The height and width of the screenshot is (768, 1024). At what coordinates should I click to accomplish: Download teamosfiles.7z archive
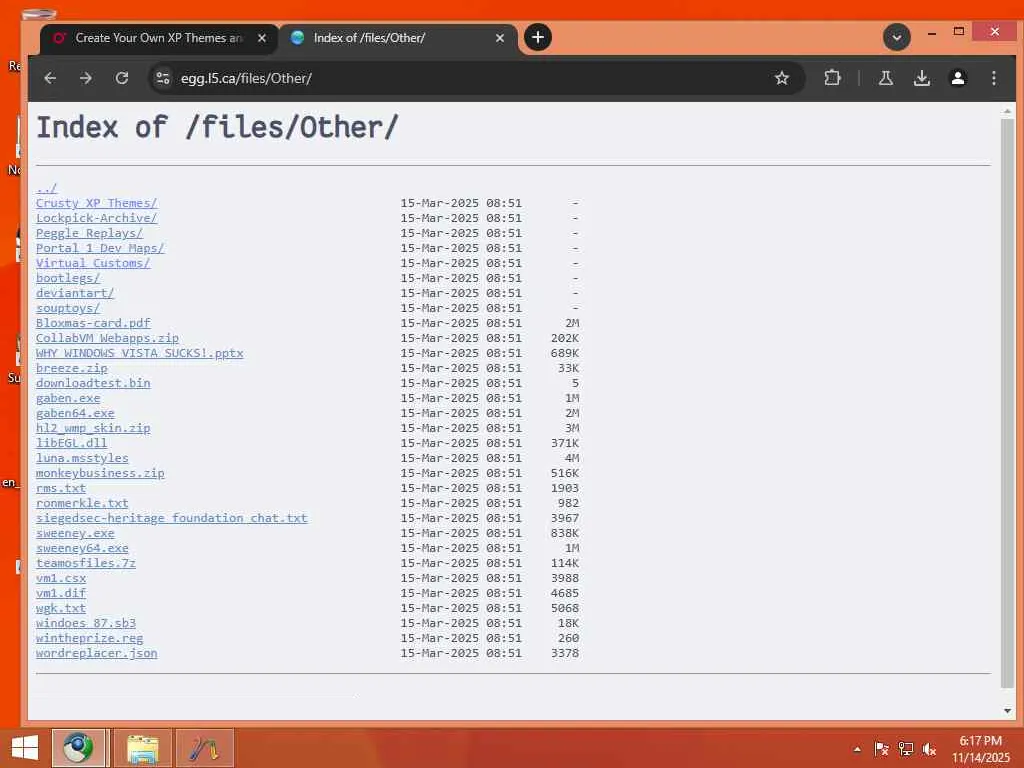click(x=86, y=564)
